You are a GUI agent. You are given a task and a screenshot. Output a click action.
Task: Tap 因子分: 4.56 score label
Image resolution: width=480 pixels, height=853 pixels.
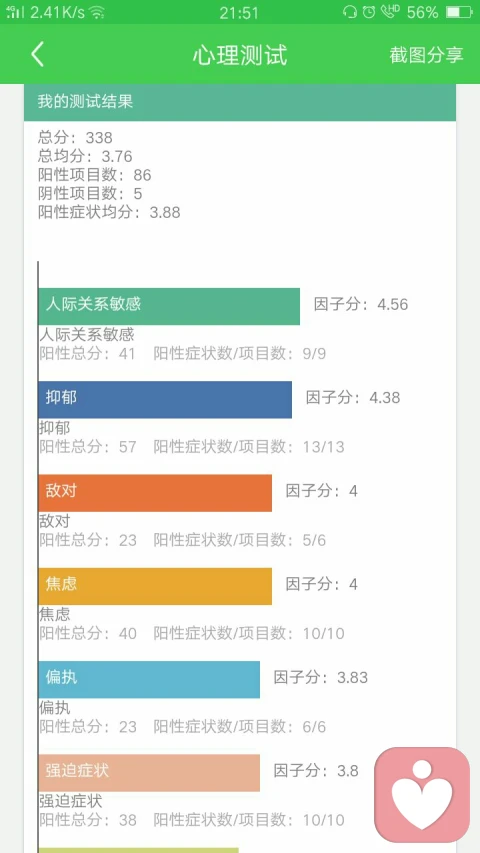click(x=361, y=304)
